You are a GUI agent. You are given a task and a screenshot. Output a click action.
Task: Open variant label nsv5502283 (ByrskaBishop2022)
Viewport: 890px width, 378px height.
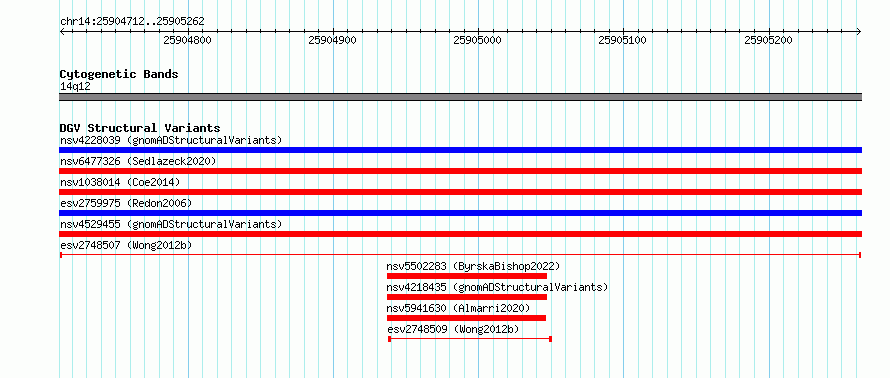(473, 266)
